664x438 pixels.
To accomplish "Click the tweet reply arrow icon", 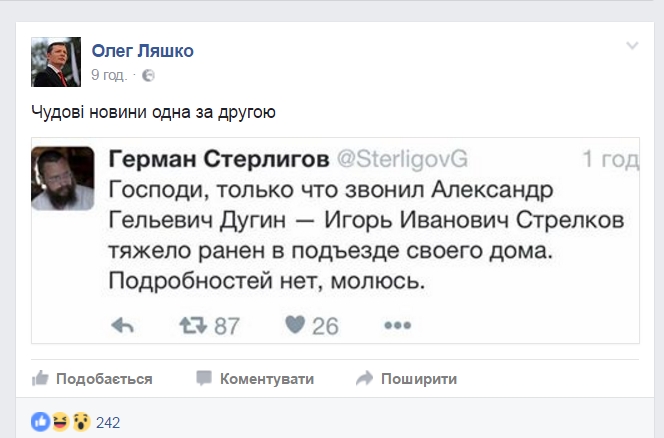I will [x=123, y=325].
